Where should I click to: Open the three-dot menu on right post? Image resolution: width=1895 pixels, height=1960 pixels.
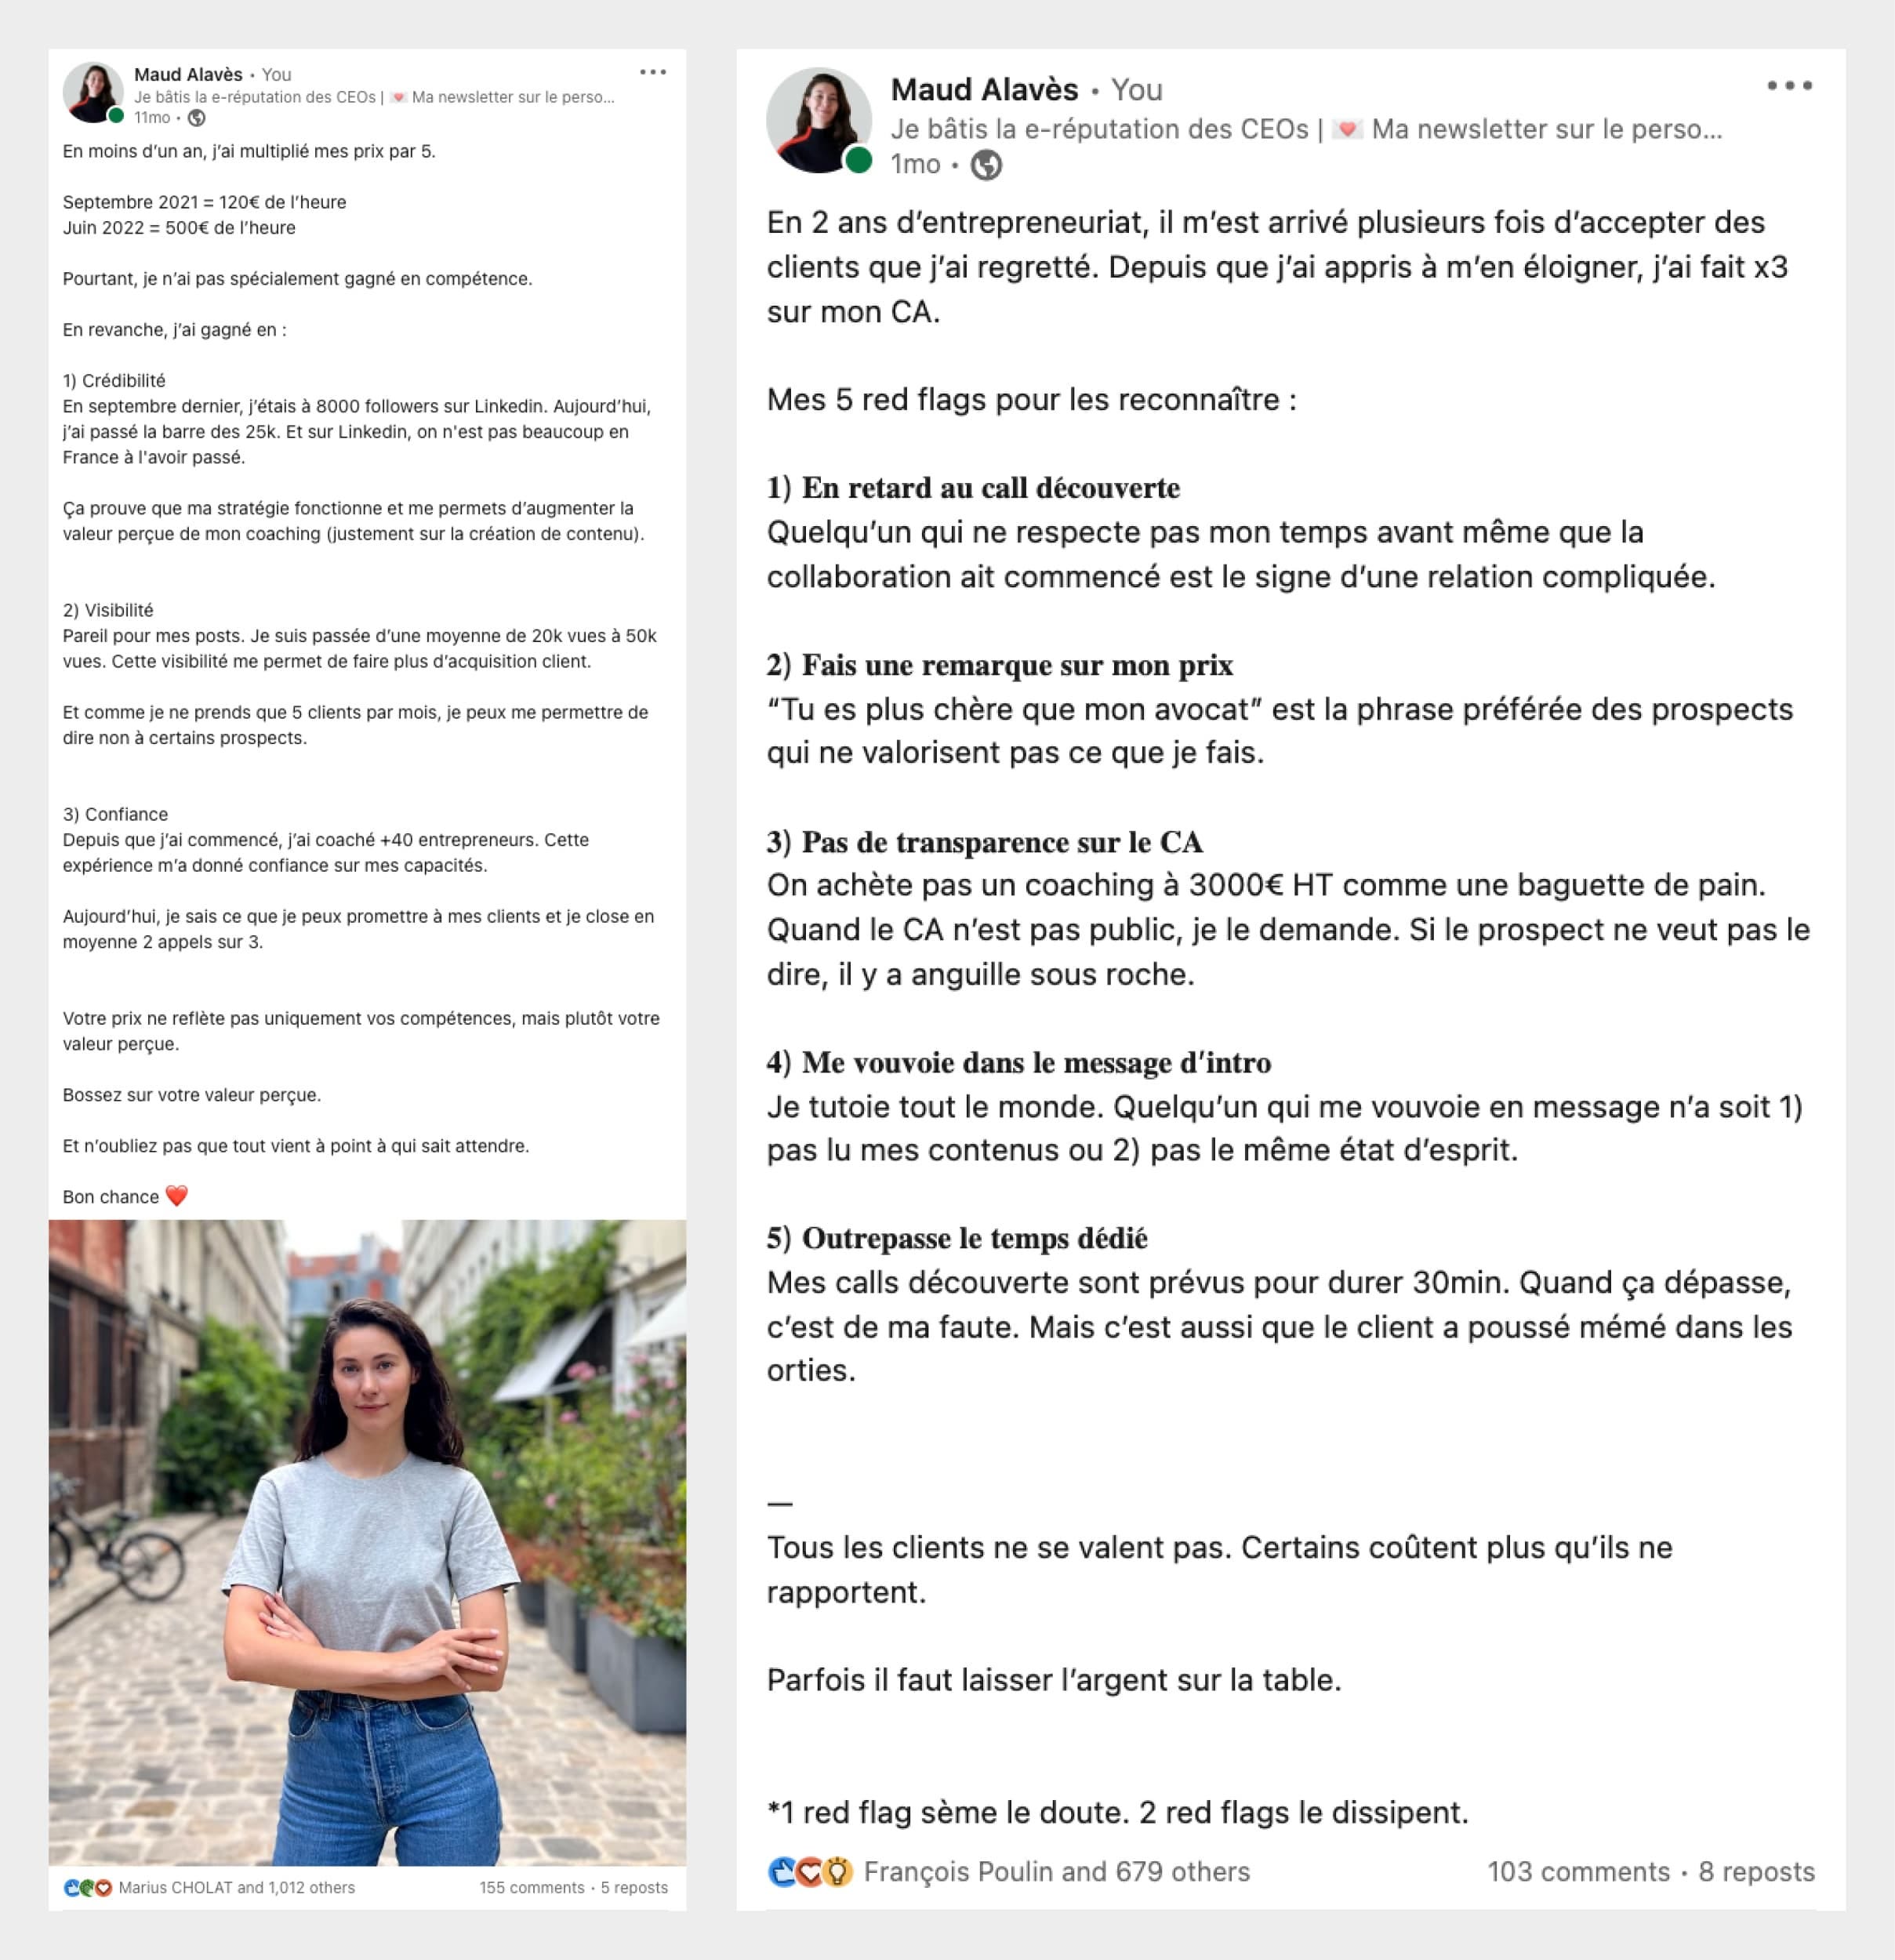[x=1789, y=86]
